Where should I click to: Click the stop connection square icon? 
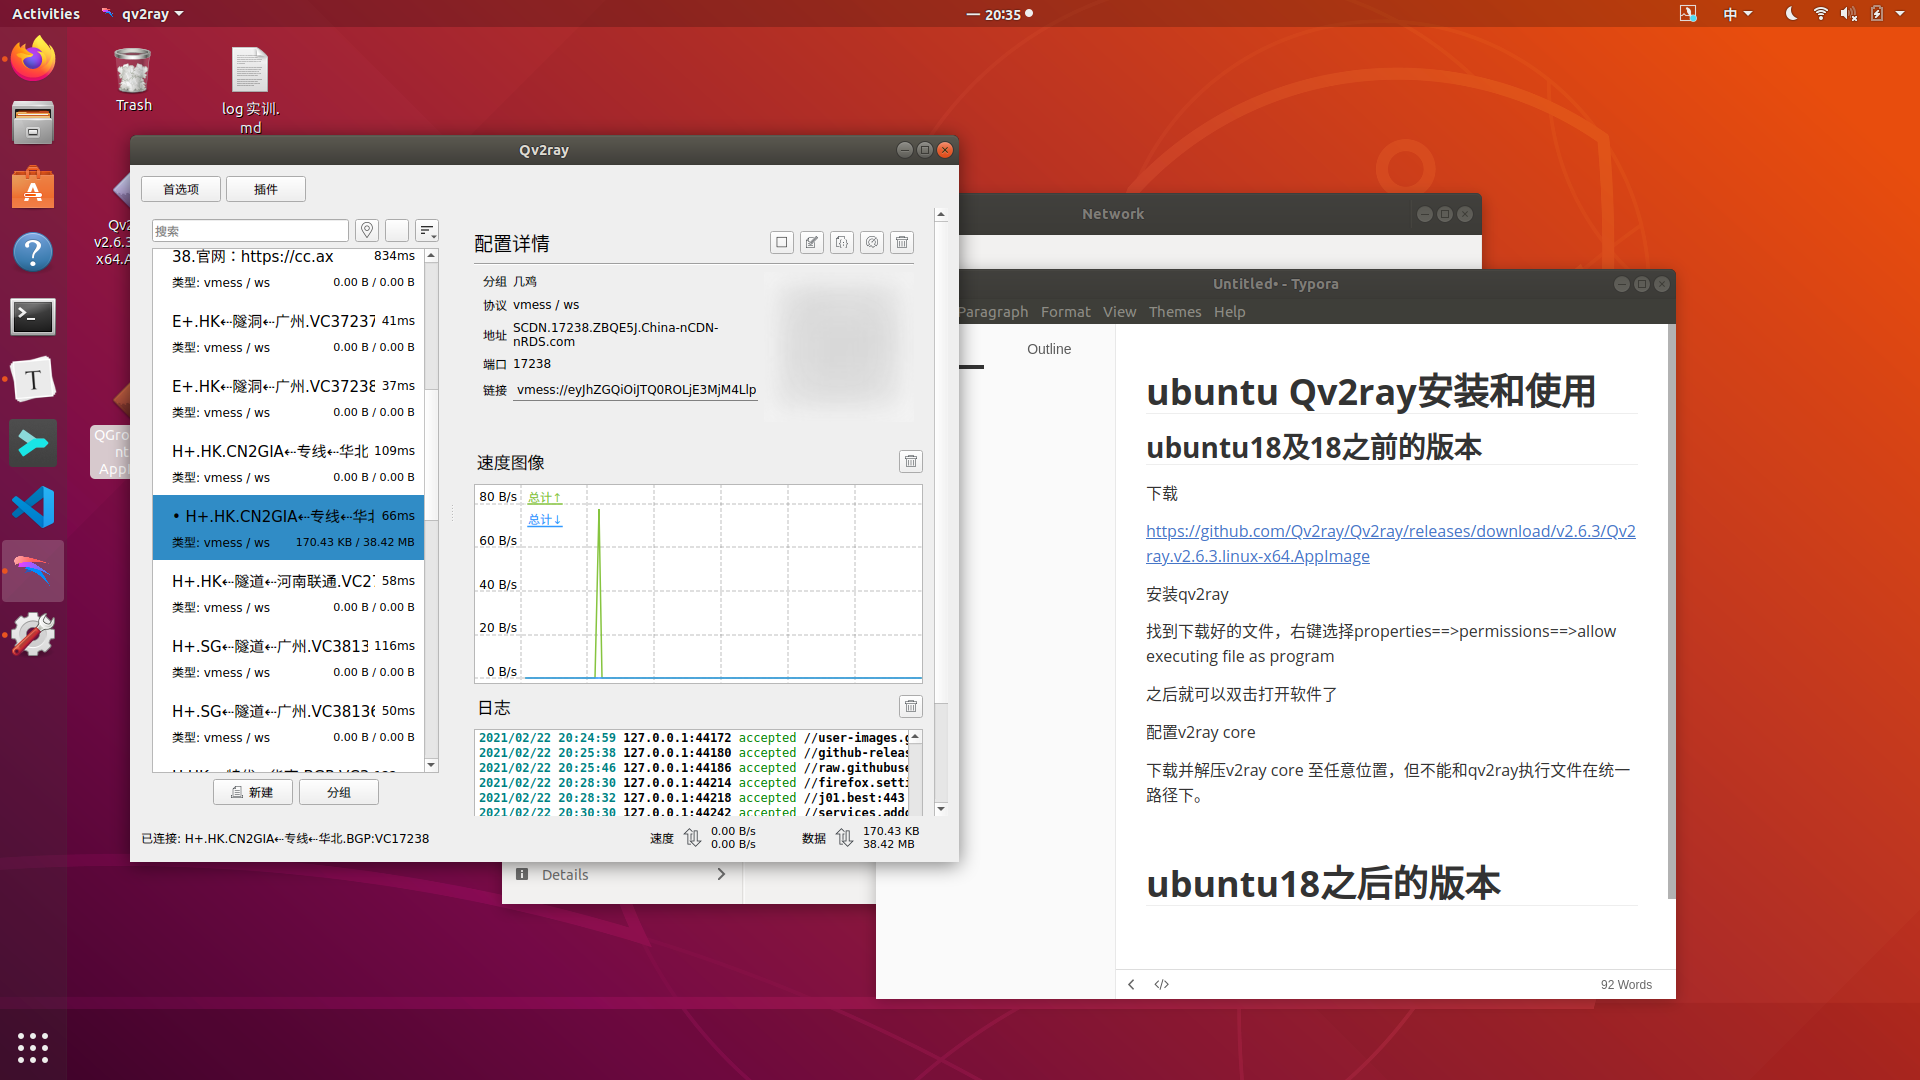point(782,242)
